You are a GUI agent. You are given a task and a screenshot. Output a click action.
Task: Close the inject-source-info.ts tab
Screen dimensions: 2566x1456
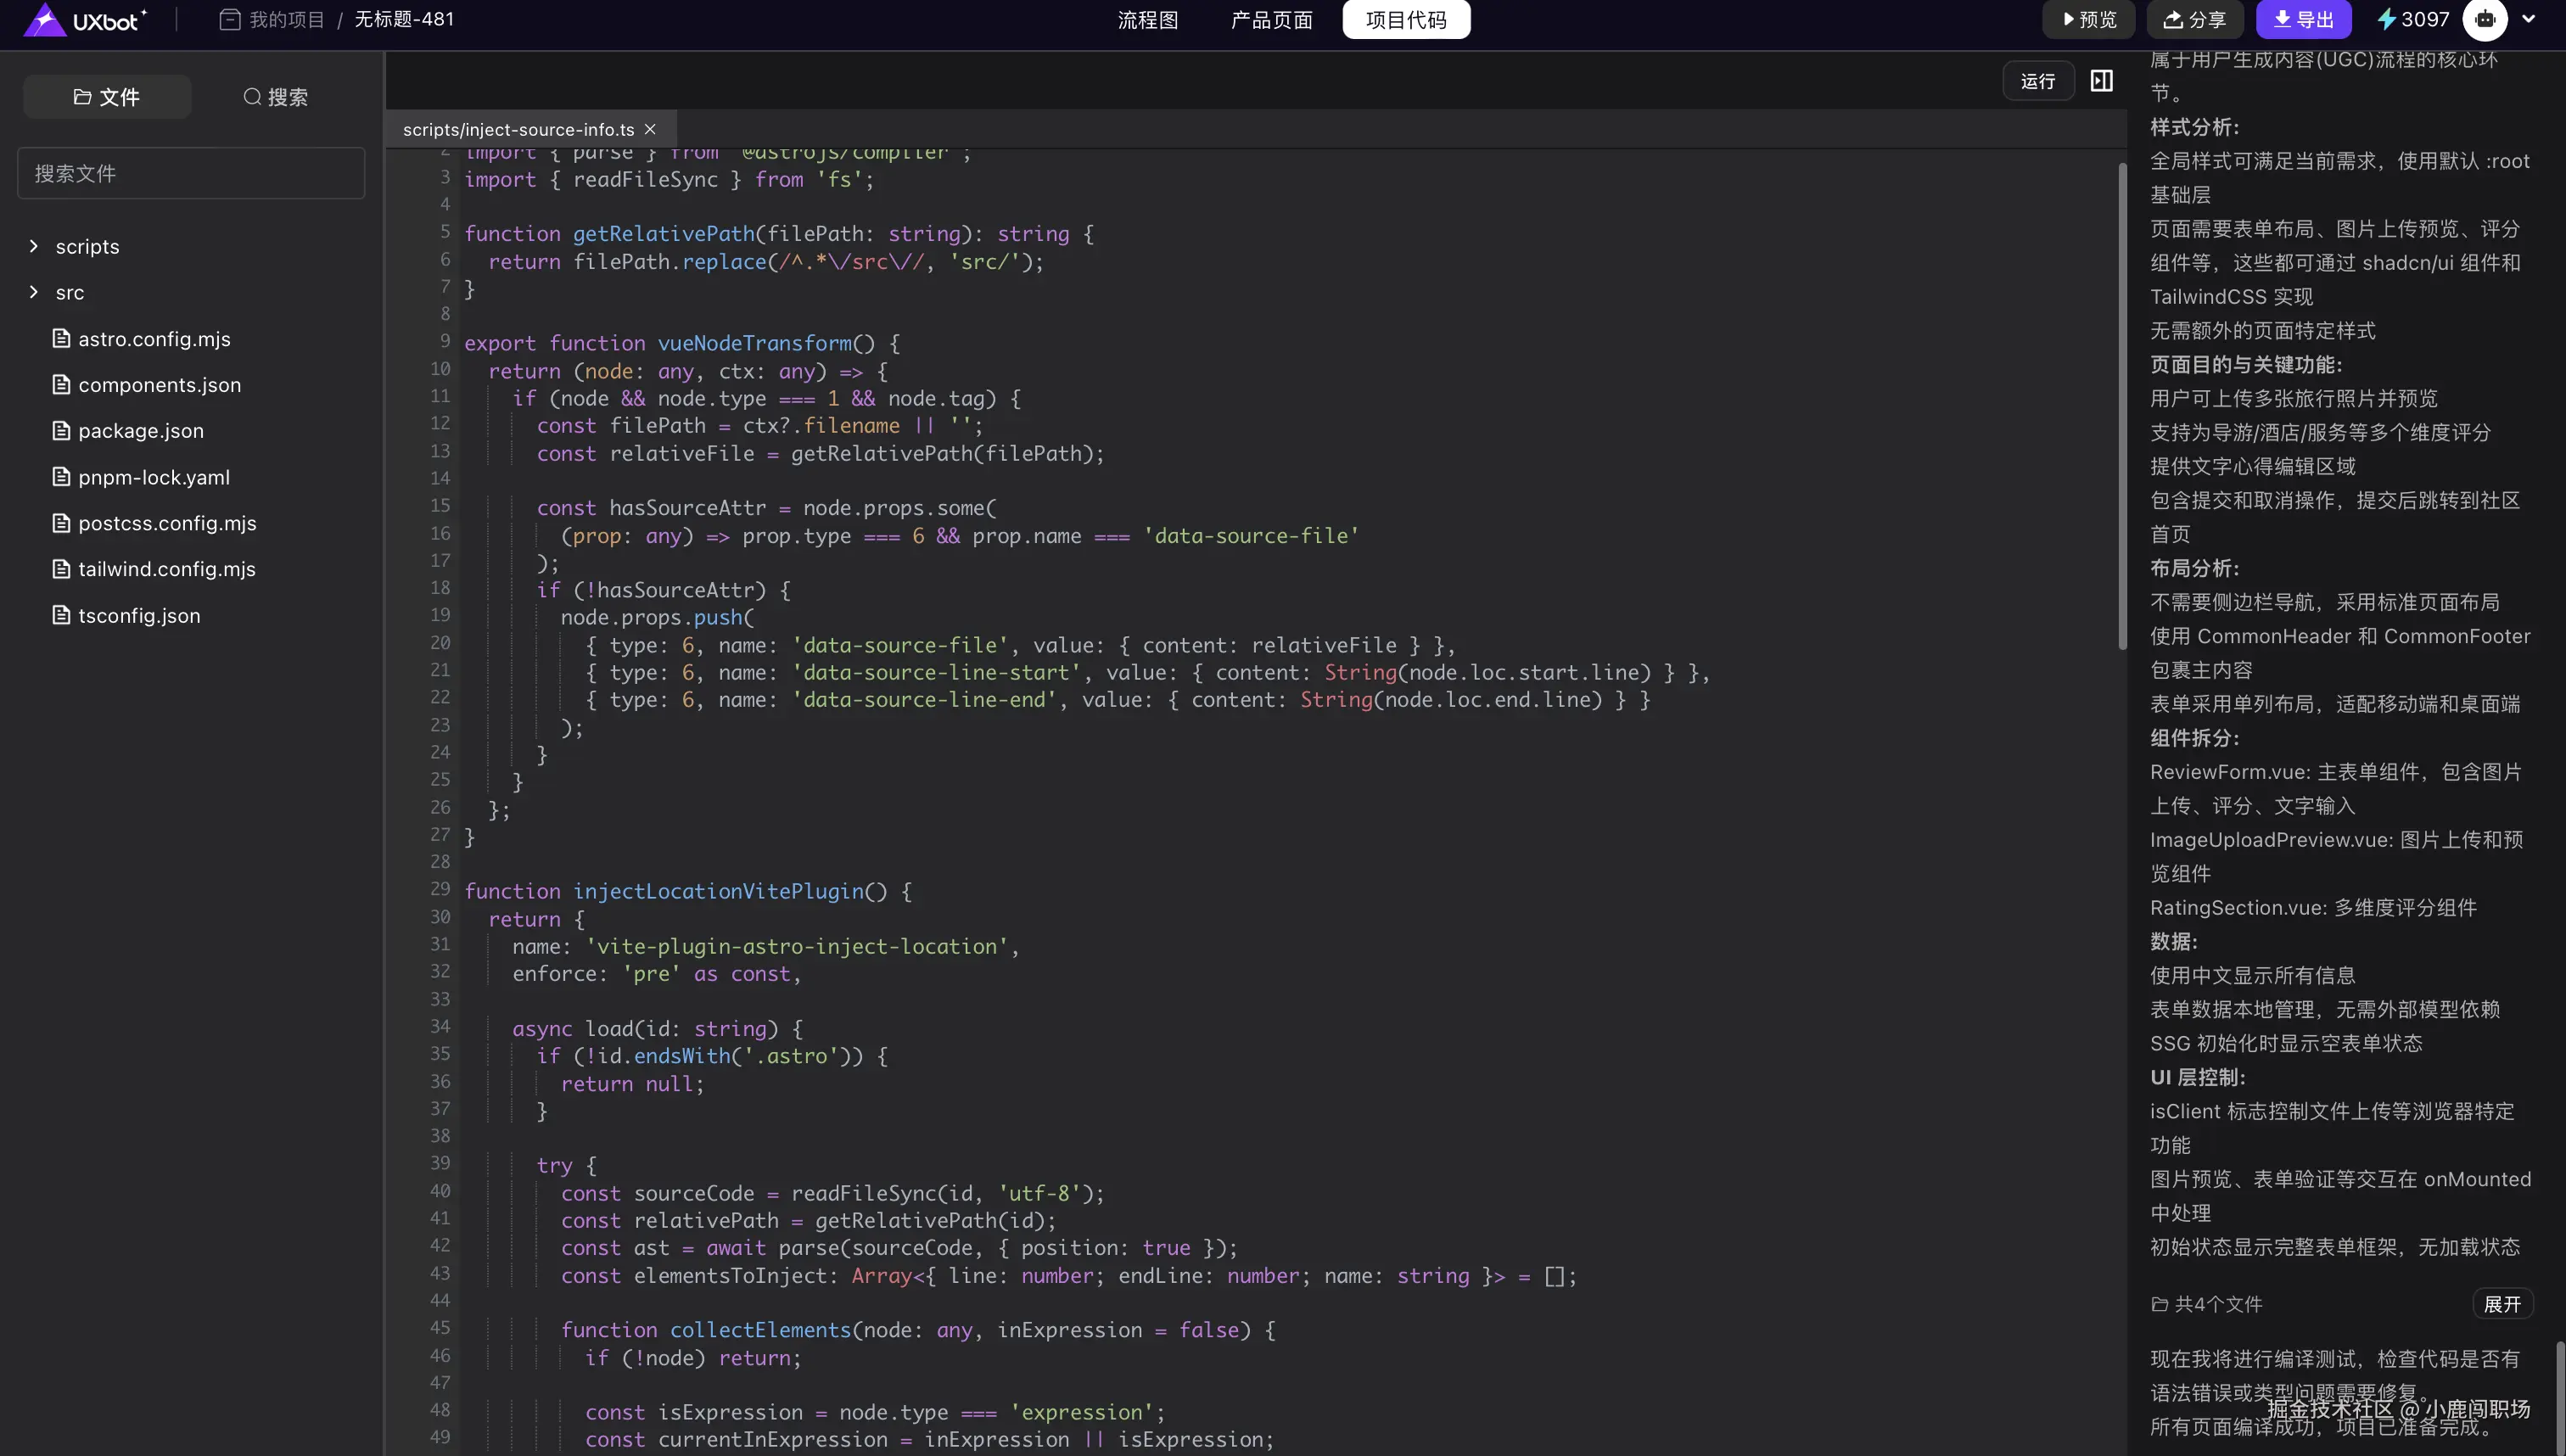[x=650, y=130]
